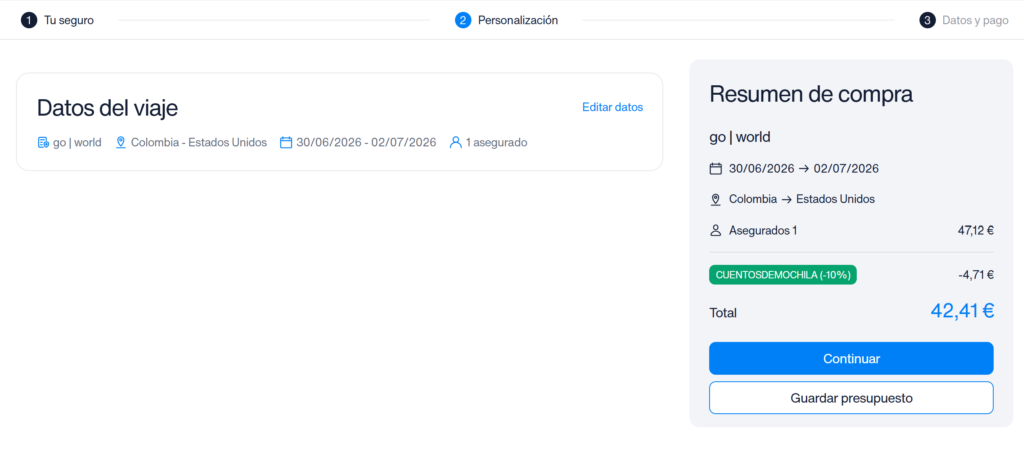Click the step 1 circle icon
1024x451 pixels.
click(29, 20)
